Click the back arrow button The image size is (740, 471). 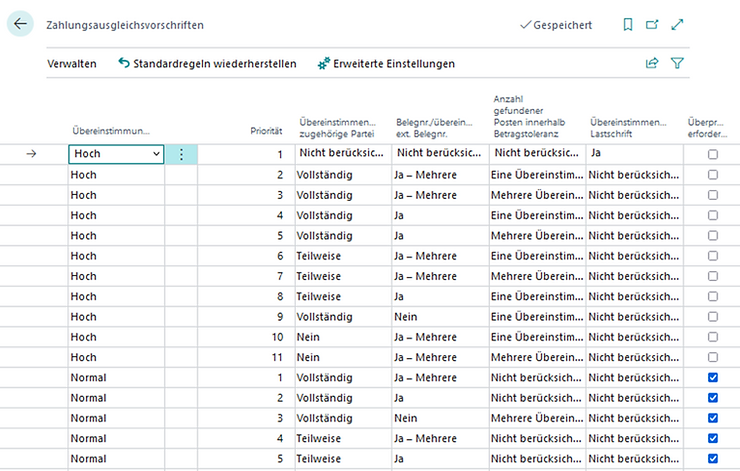[x=21, y=24]
